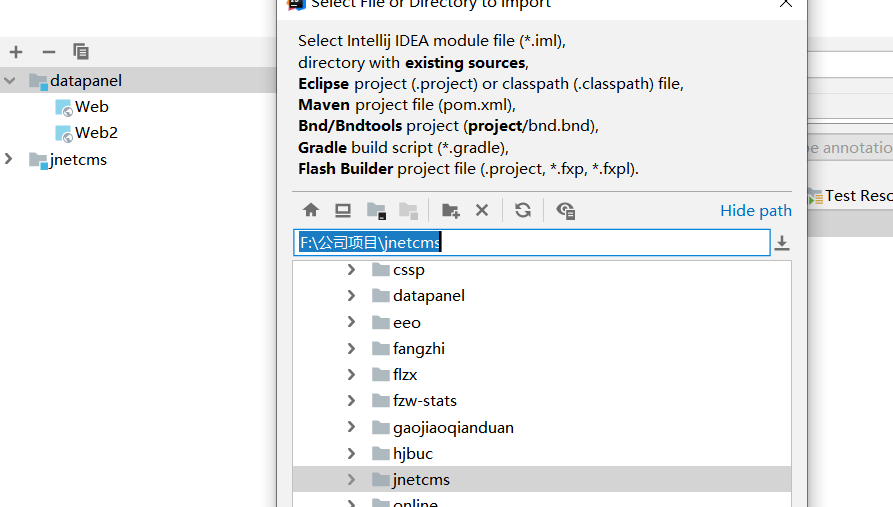Open recent paths history arrow
The image size is (893, 507).
pos(782,243)
